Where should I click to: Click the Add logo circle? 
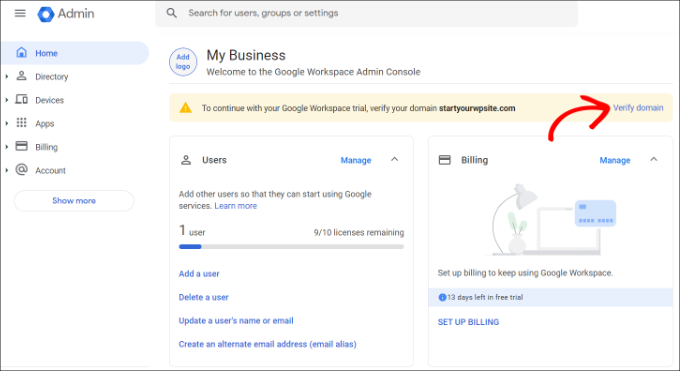coord(183,62)
